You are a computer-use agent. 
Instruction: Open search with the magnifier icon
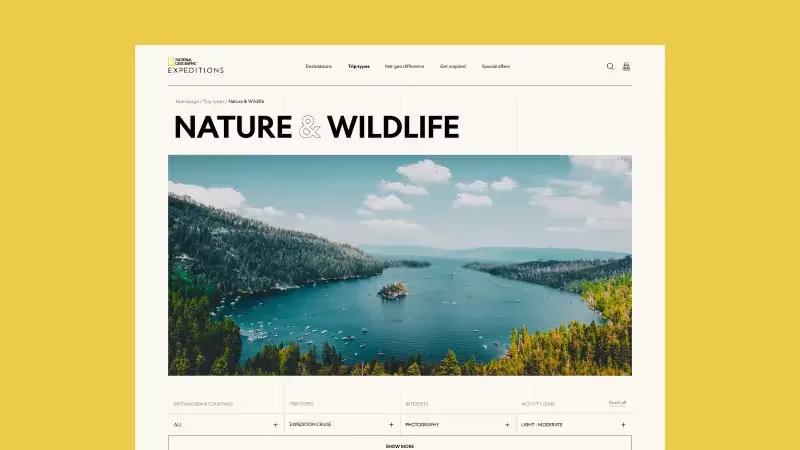tap(610, 66)
